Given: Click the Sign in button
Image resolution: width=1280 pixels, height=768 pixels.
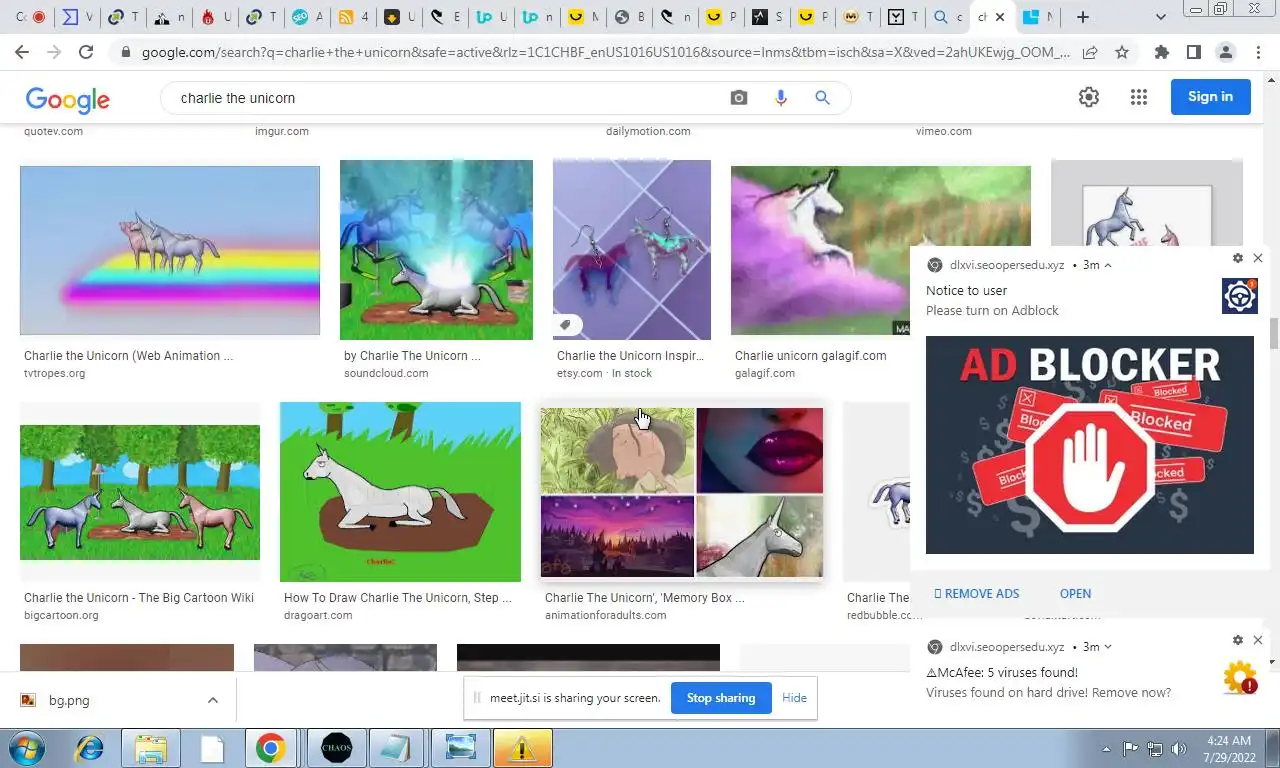Looking at the screenshot, I should [1210, 97].
